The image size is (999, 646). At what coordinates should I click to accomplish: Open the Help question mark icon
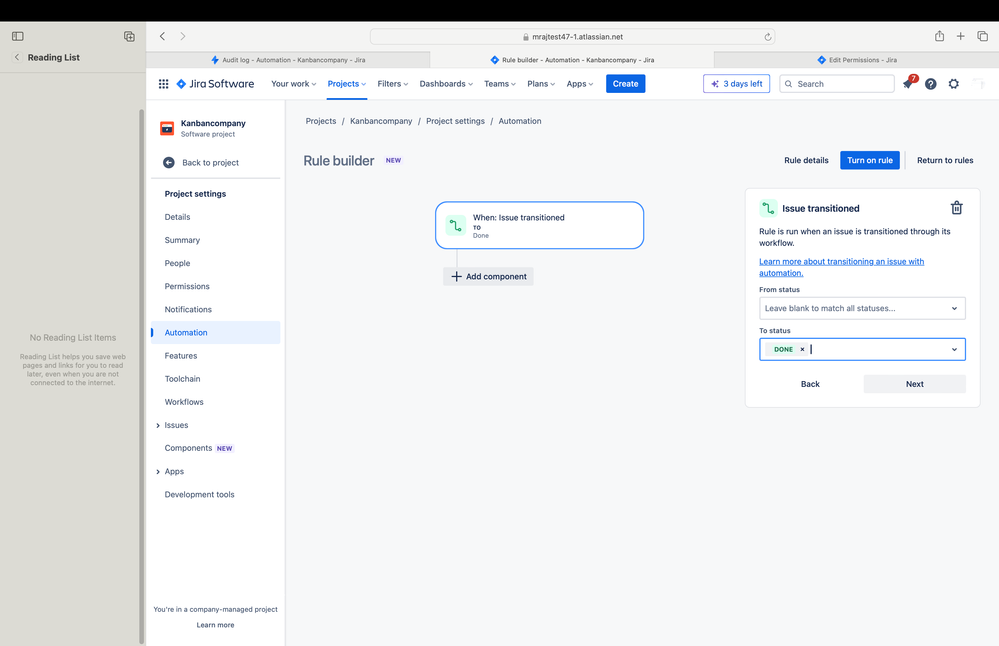pyautogui.click(x=931, y=83)
